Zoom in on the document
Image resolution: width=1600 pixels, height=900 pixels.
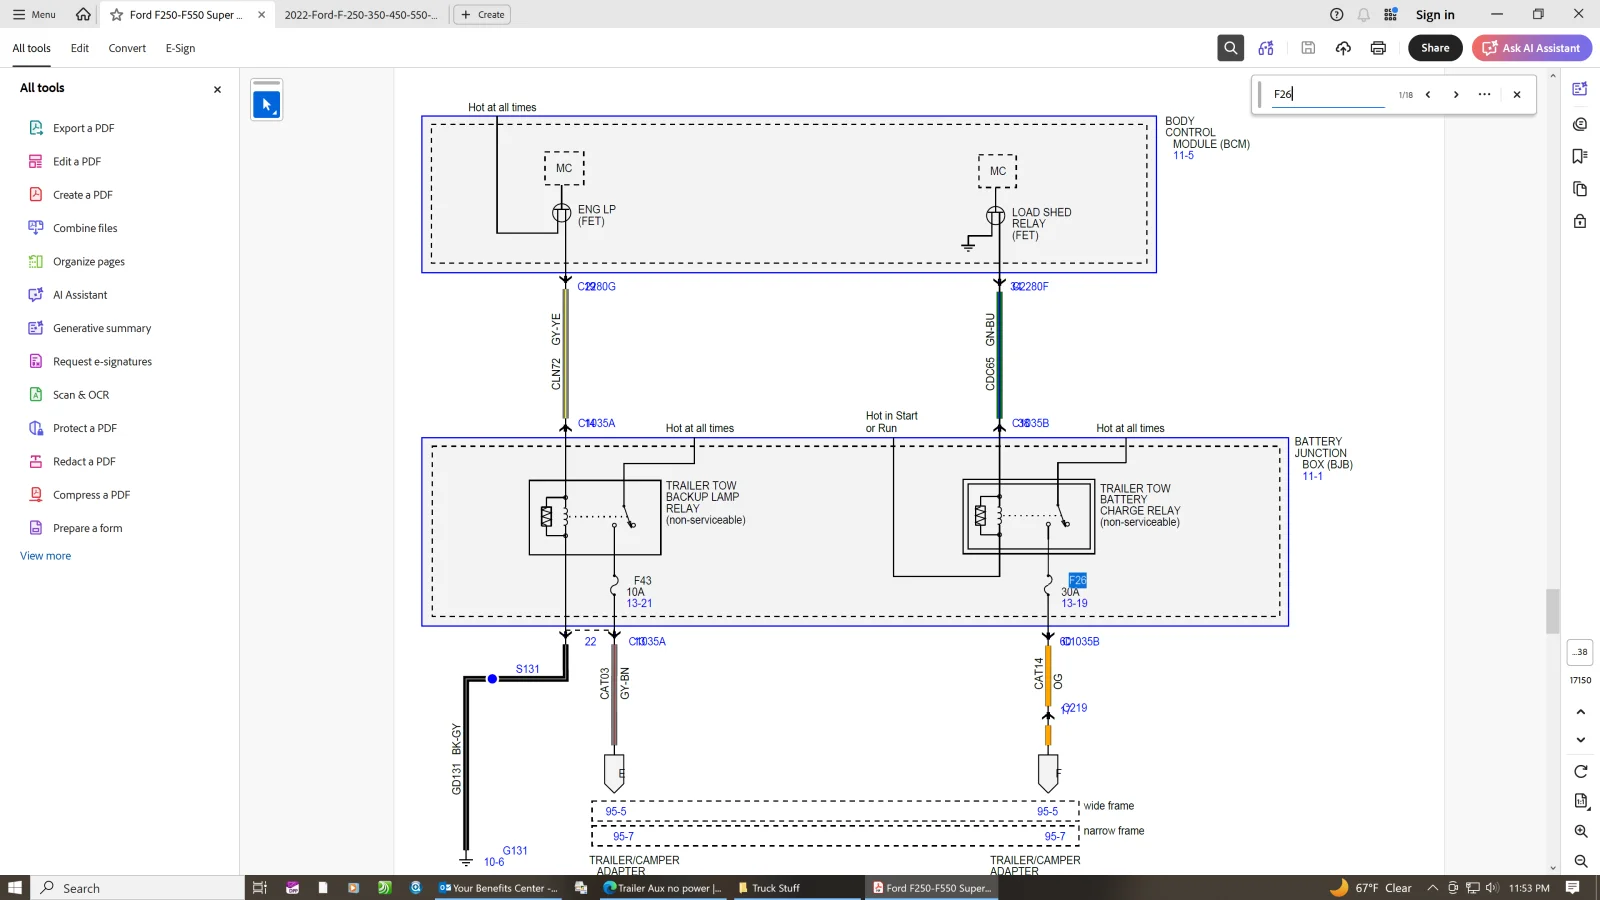click(x=1580, y=831)
